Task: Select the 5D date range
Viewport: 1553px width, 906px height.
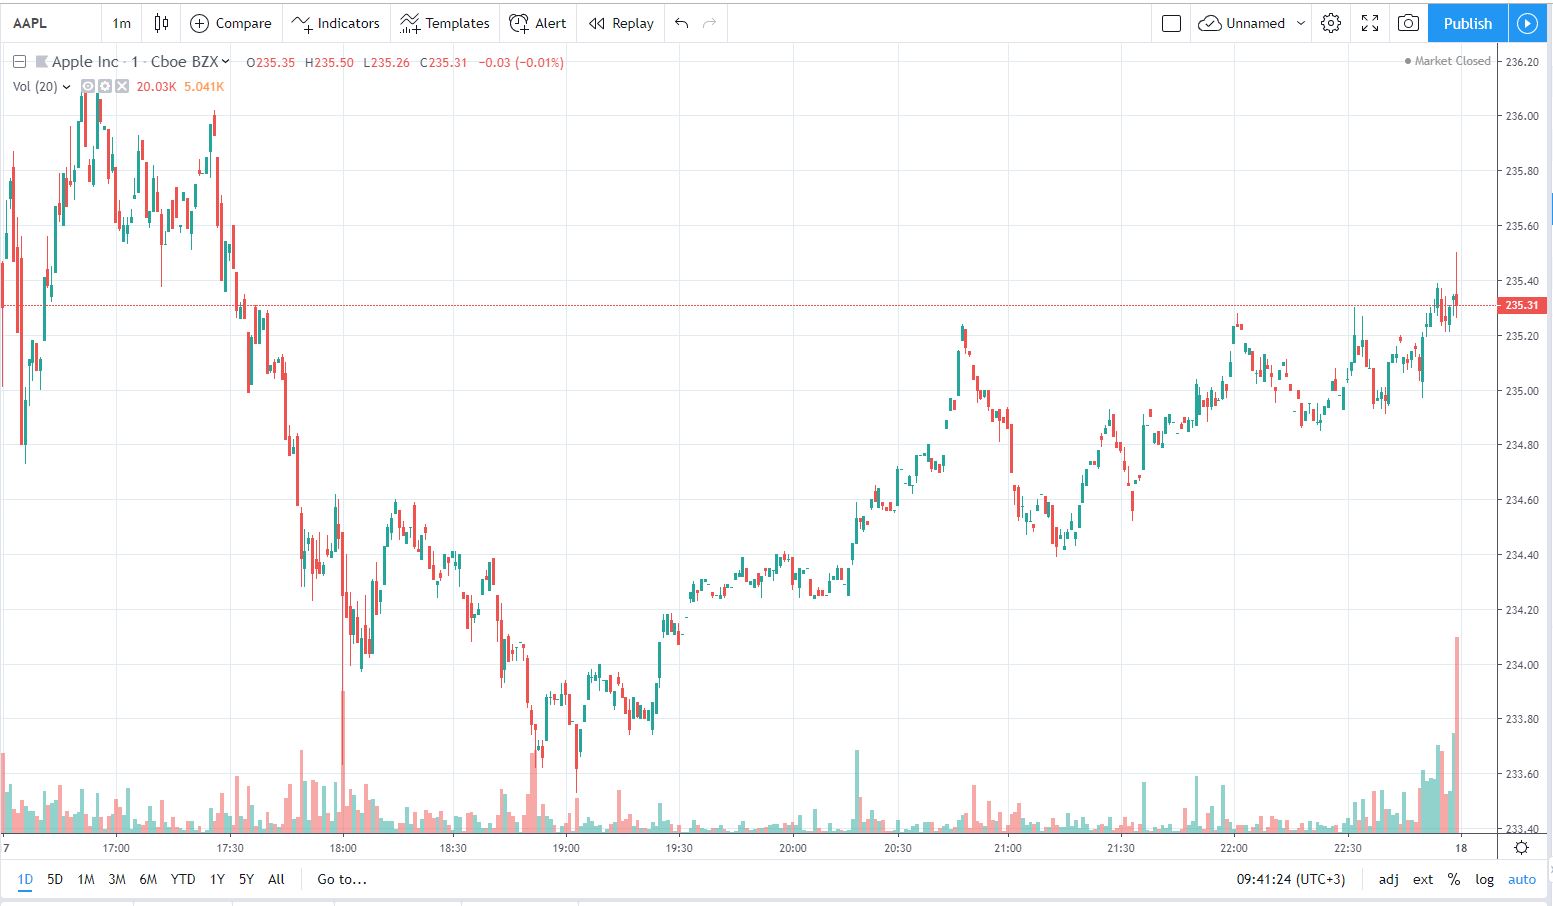Action: (x=55, y=879)
